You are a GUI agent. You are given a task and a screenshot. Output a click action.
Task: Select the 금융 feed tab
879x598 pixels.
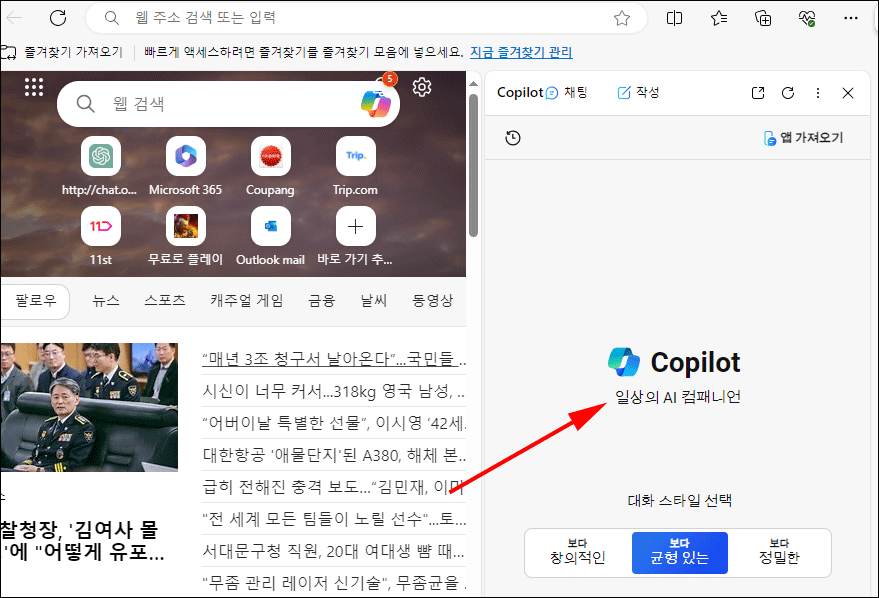tap(322, 301)
